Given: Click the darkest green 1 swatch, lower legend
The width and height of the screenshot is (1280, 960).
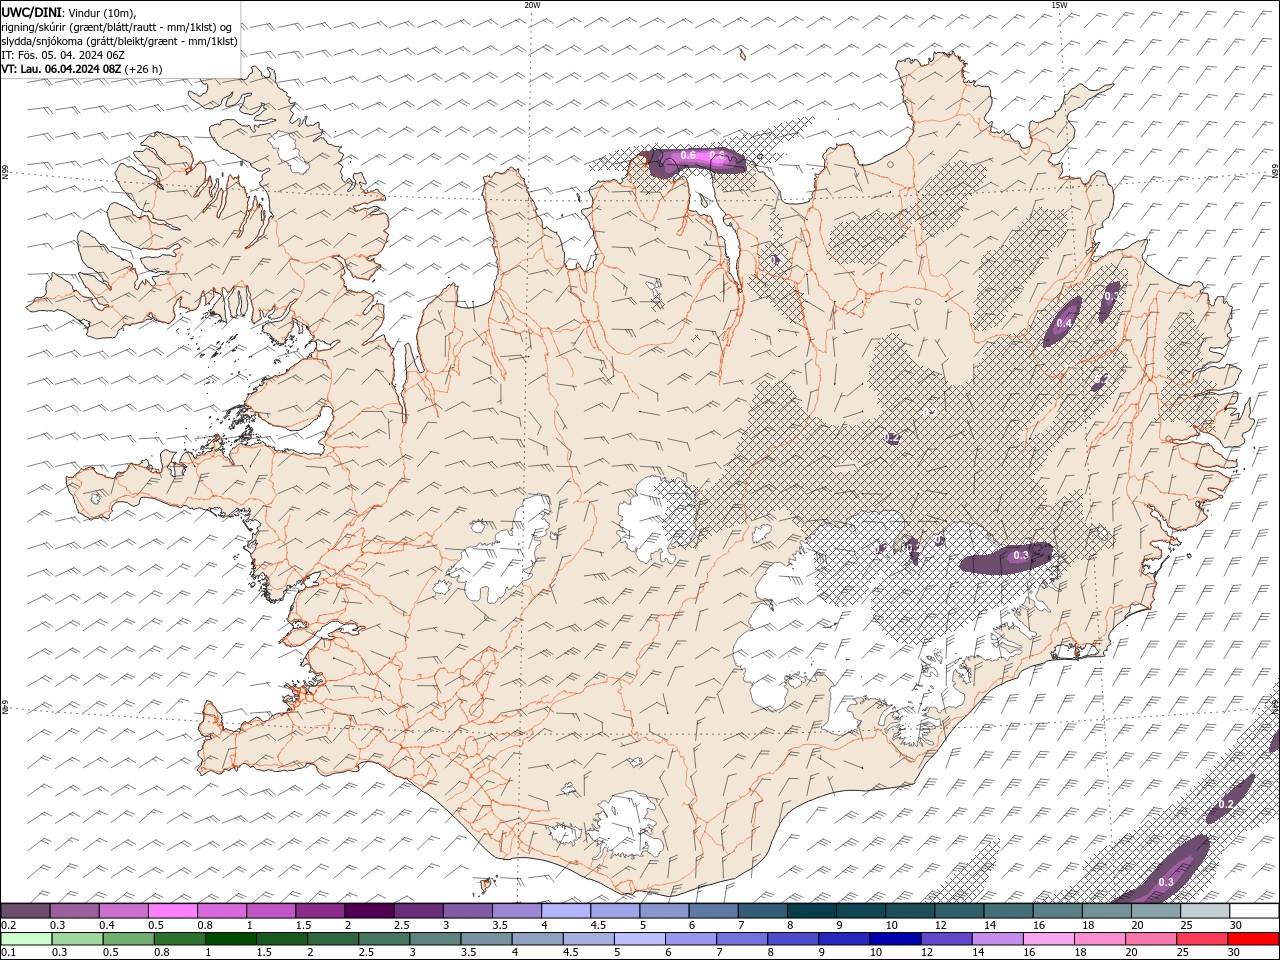Looking at the screenshot, I should tap(230, 938).
